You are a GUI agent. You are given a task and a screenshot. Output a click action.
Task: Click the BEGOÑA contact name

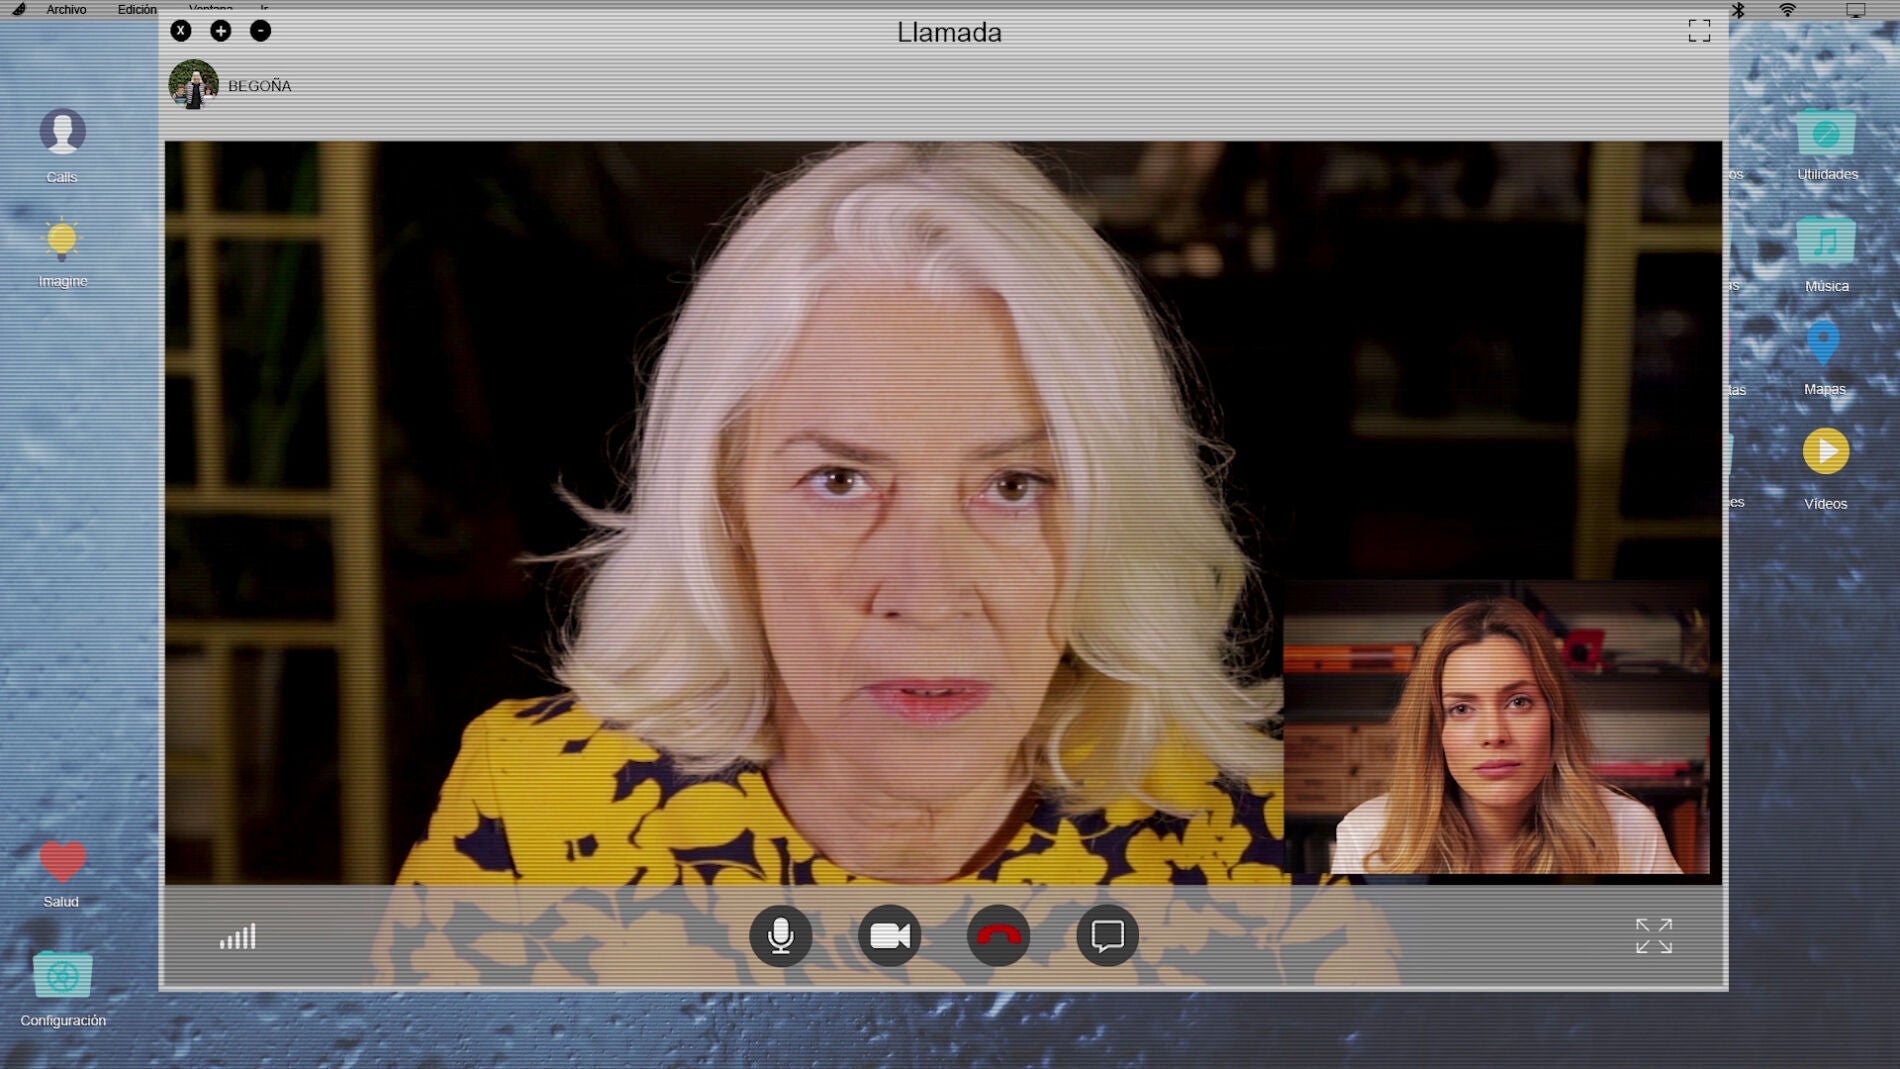tap(258, 85)
